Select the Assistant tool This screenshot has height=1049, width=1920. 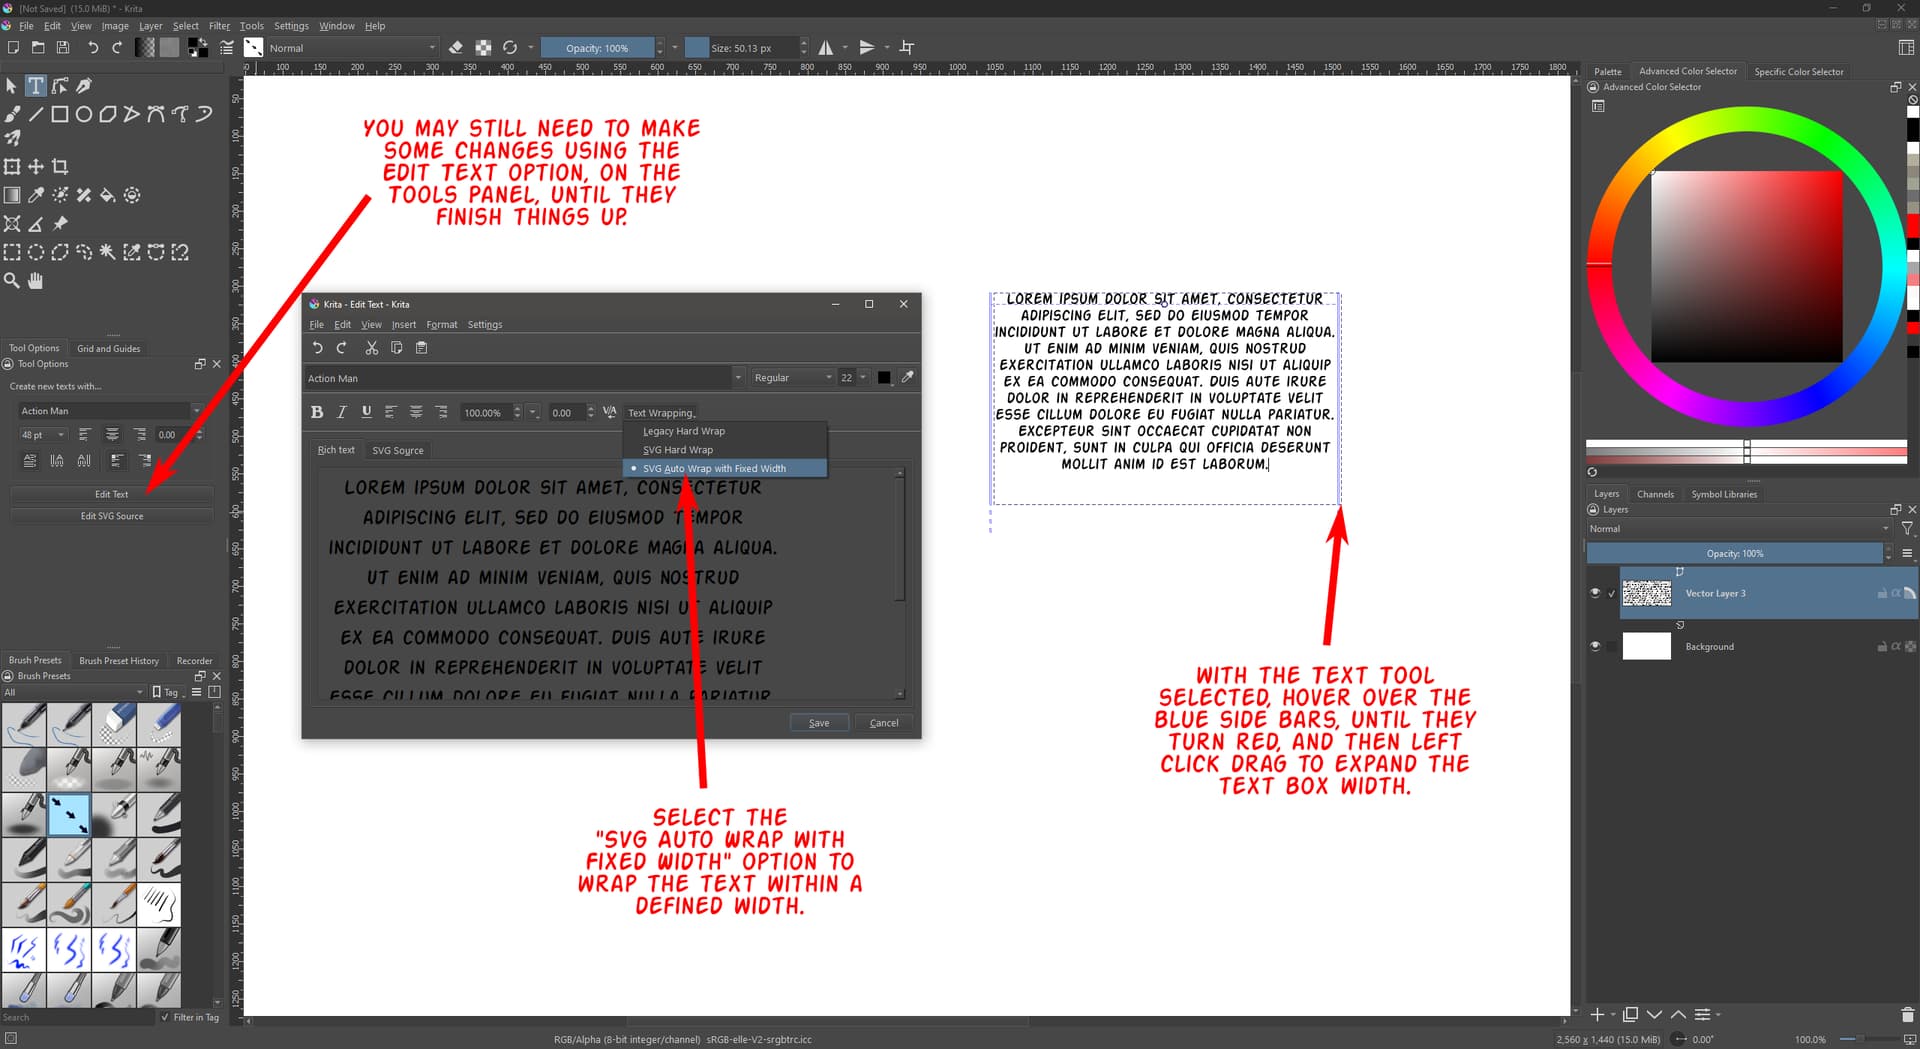12,224
